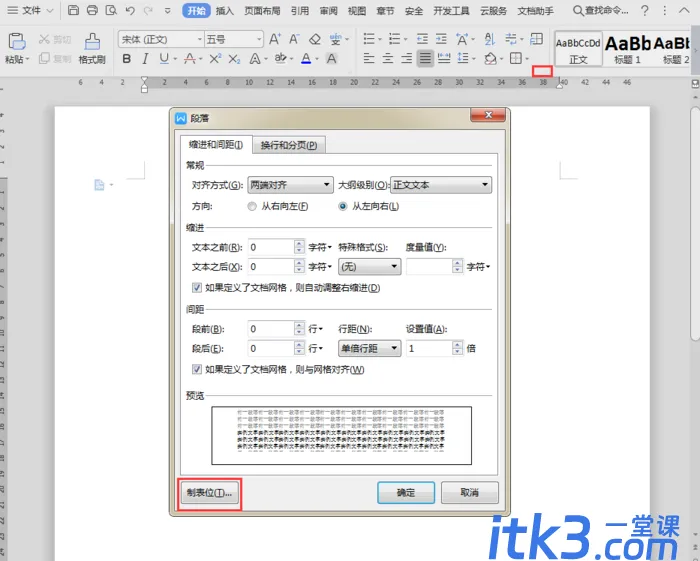
Task: Open line spacing dropdown
Action: click(370, 348)
